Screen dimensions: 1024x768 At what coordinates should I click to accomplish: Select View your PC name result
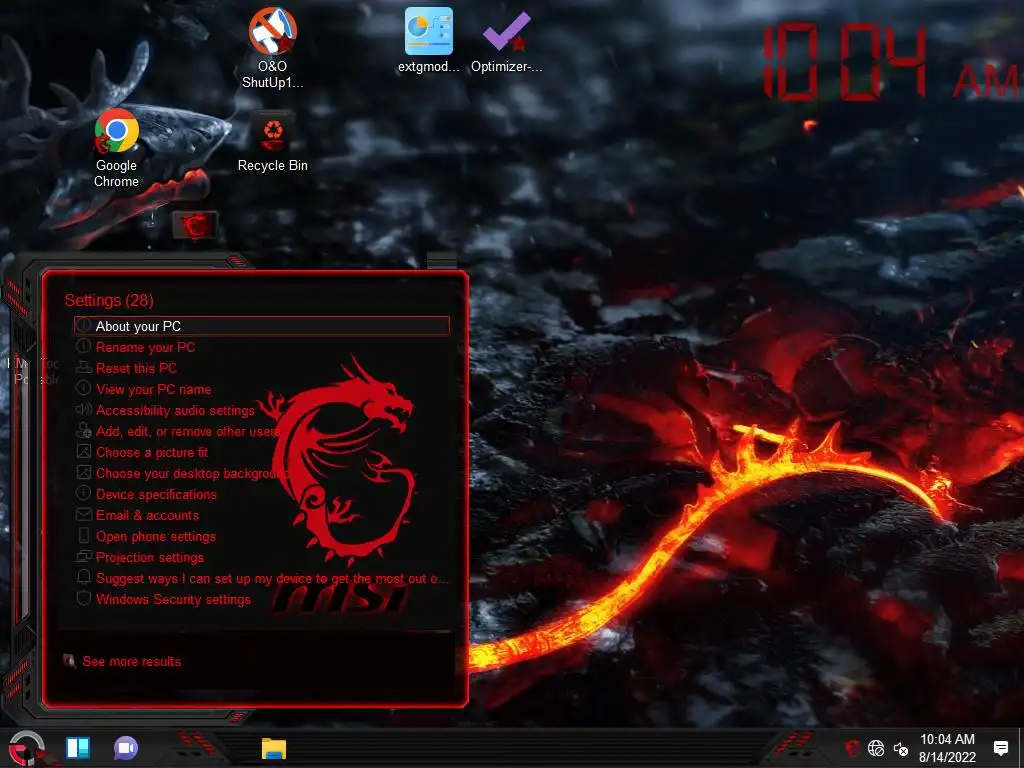coord(262,389)
